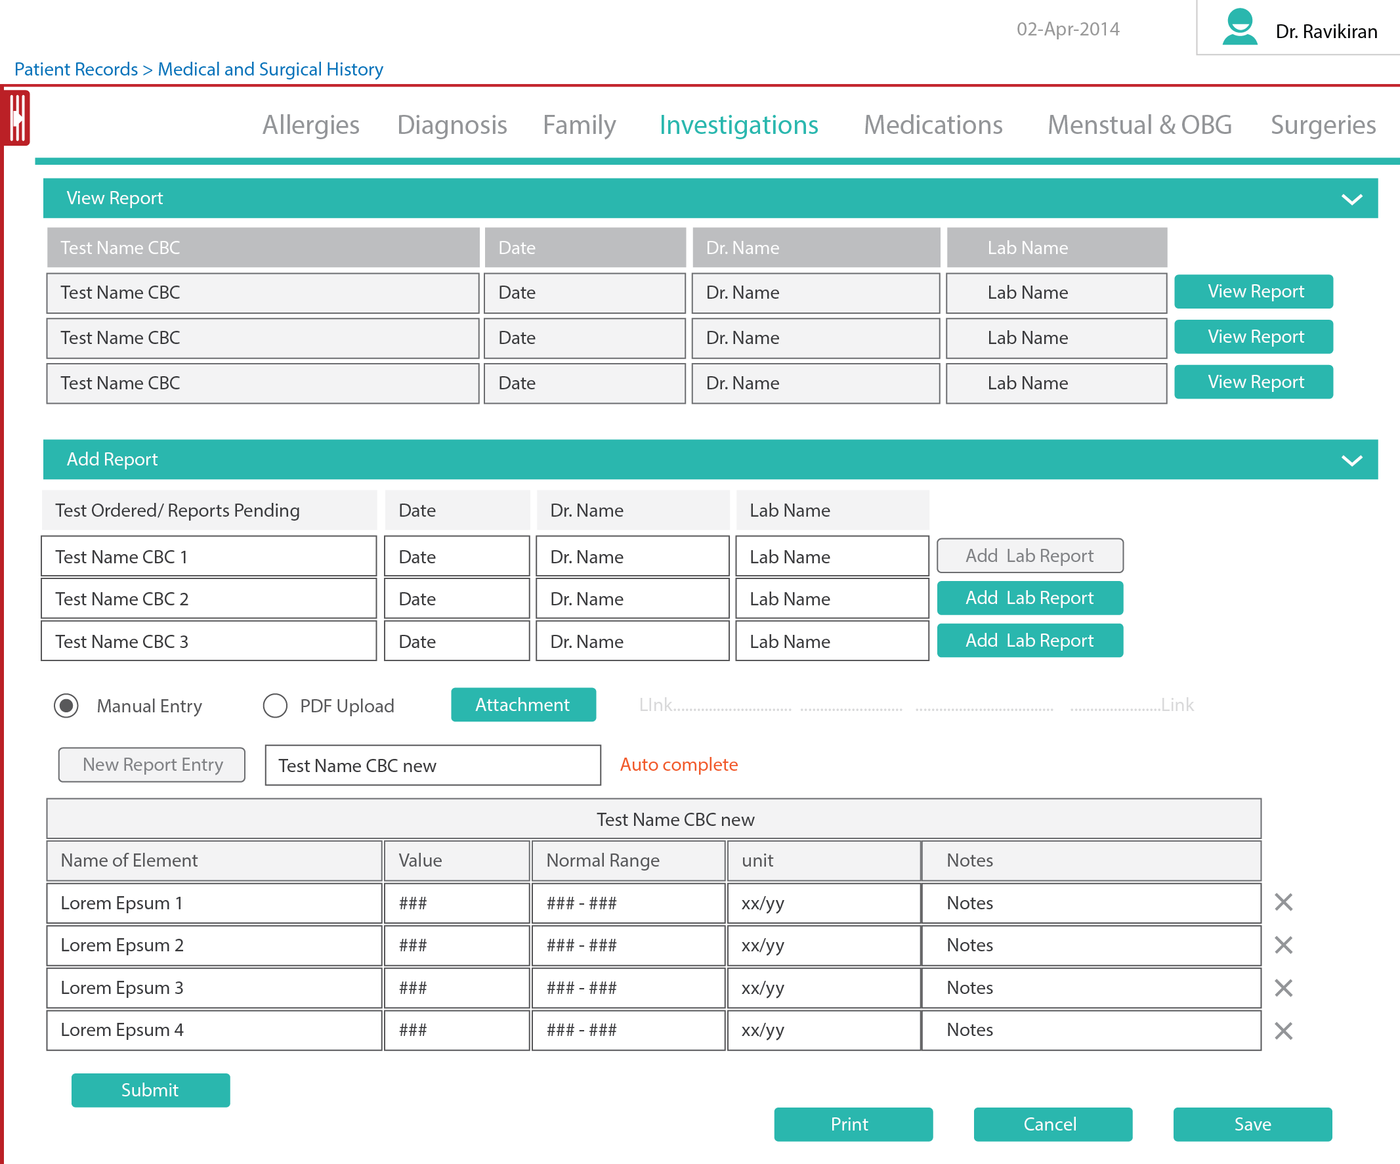Click the hospital logo icon
The height and width of the screenshot is (1164, 1400).
[17, 117]
